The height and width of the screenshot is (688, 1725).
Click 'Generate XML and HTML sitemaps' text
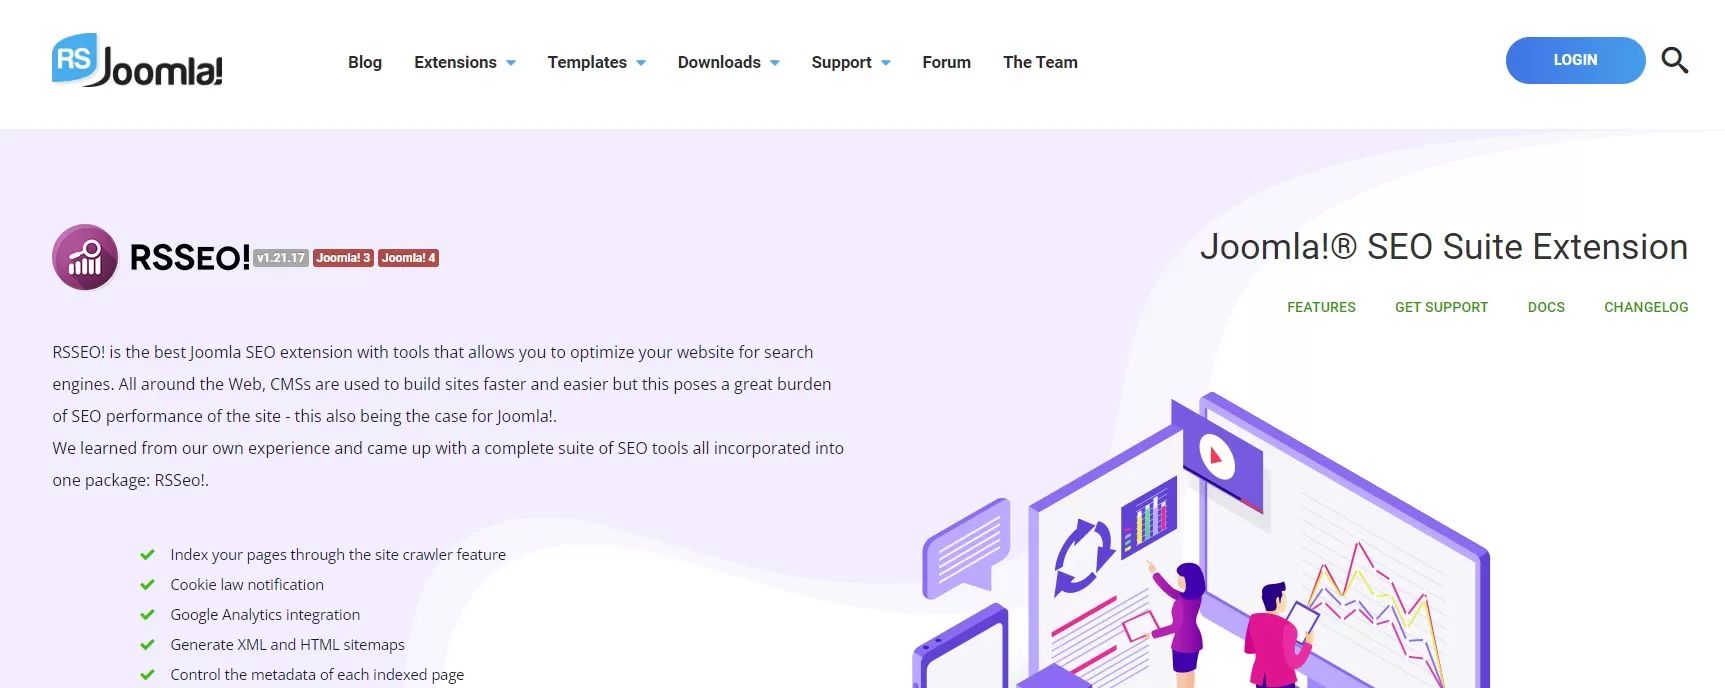[x=287, y=645]
